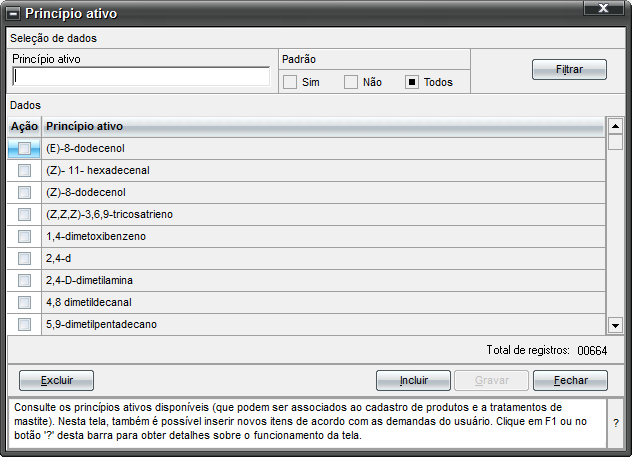The width and height of the screenshot is (632, 457).
Task: Click the Ação column header
Action: [x=24, y=127]
